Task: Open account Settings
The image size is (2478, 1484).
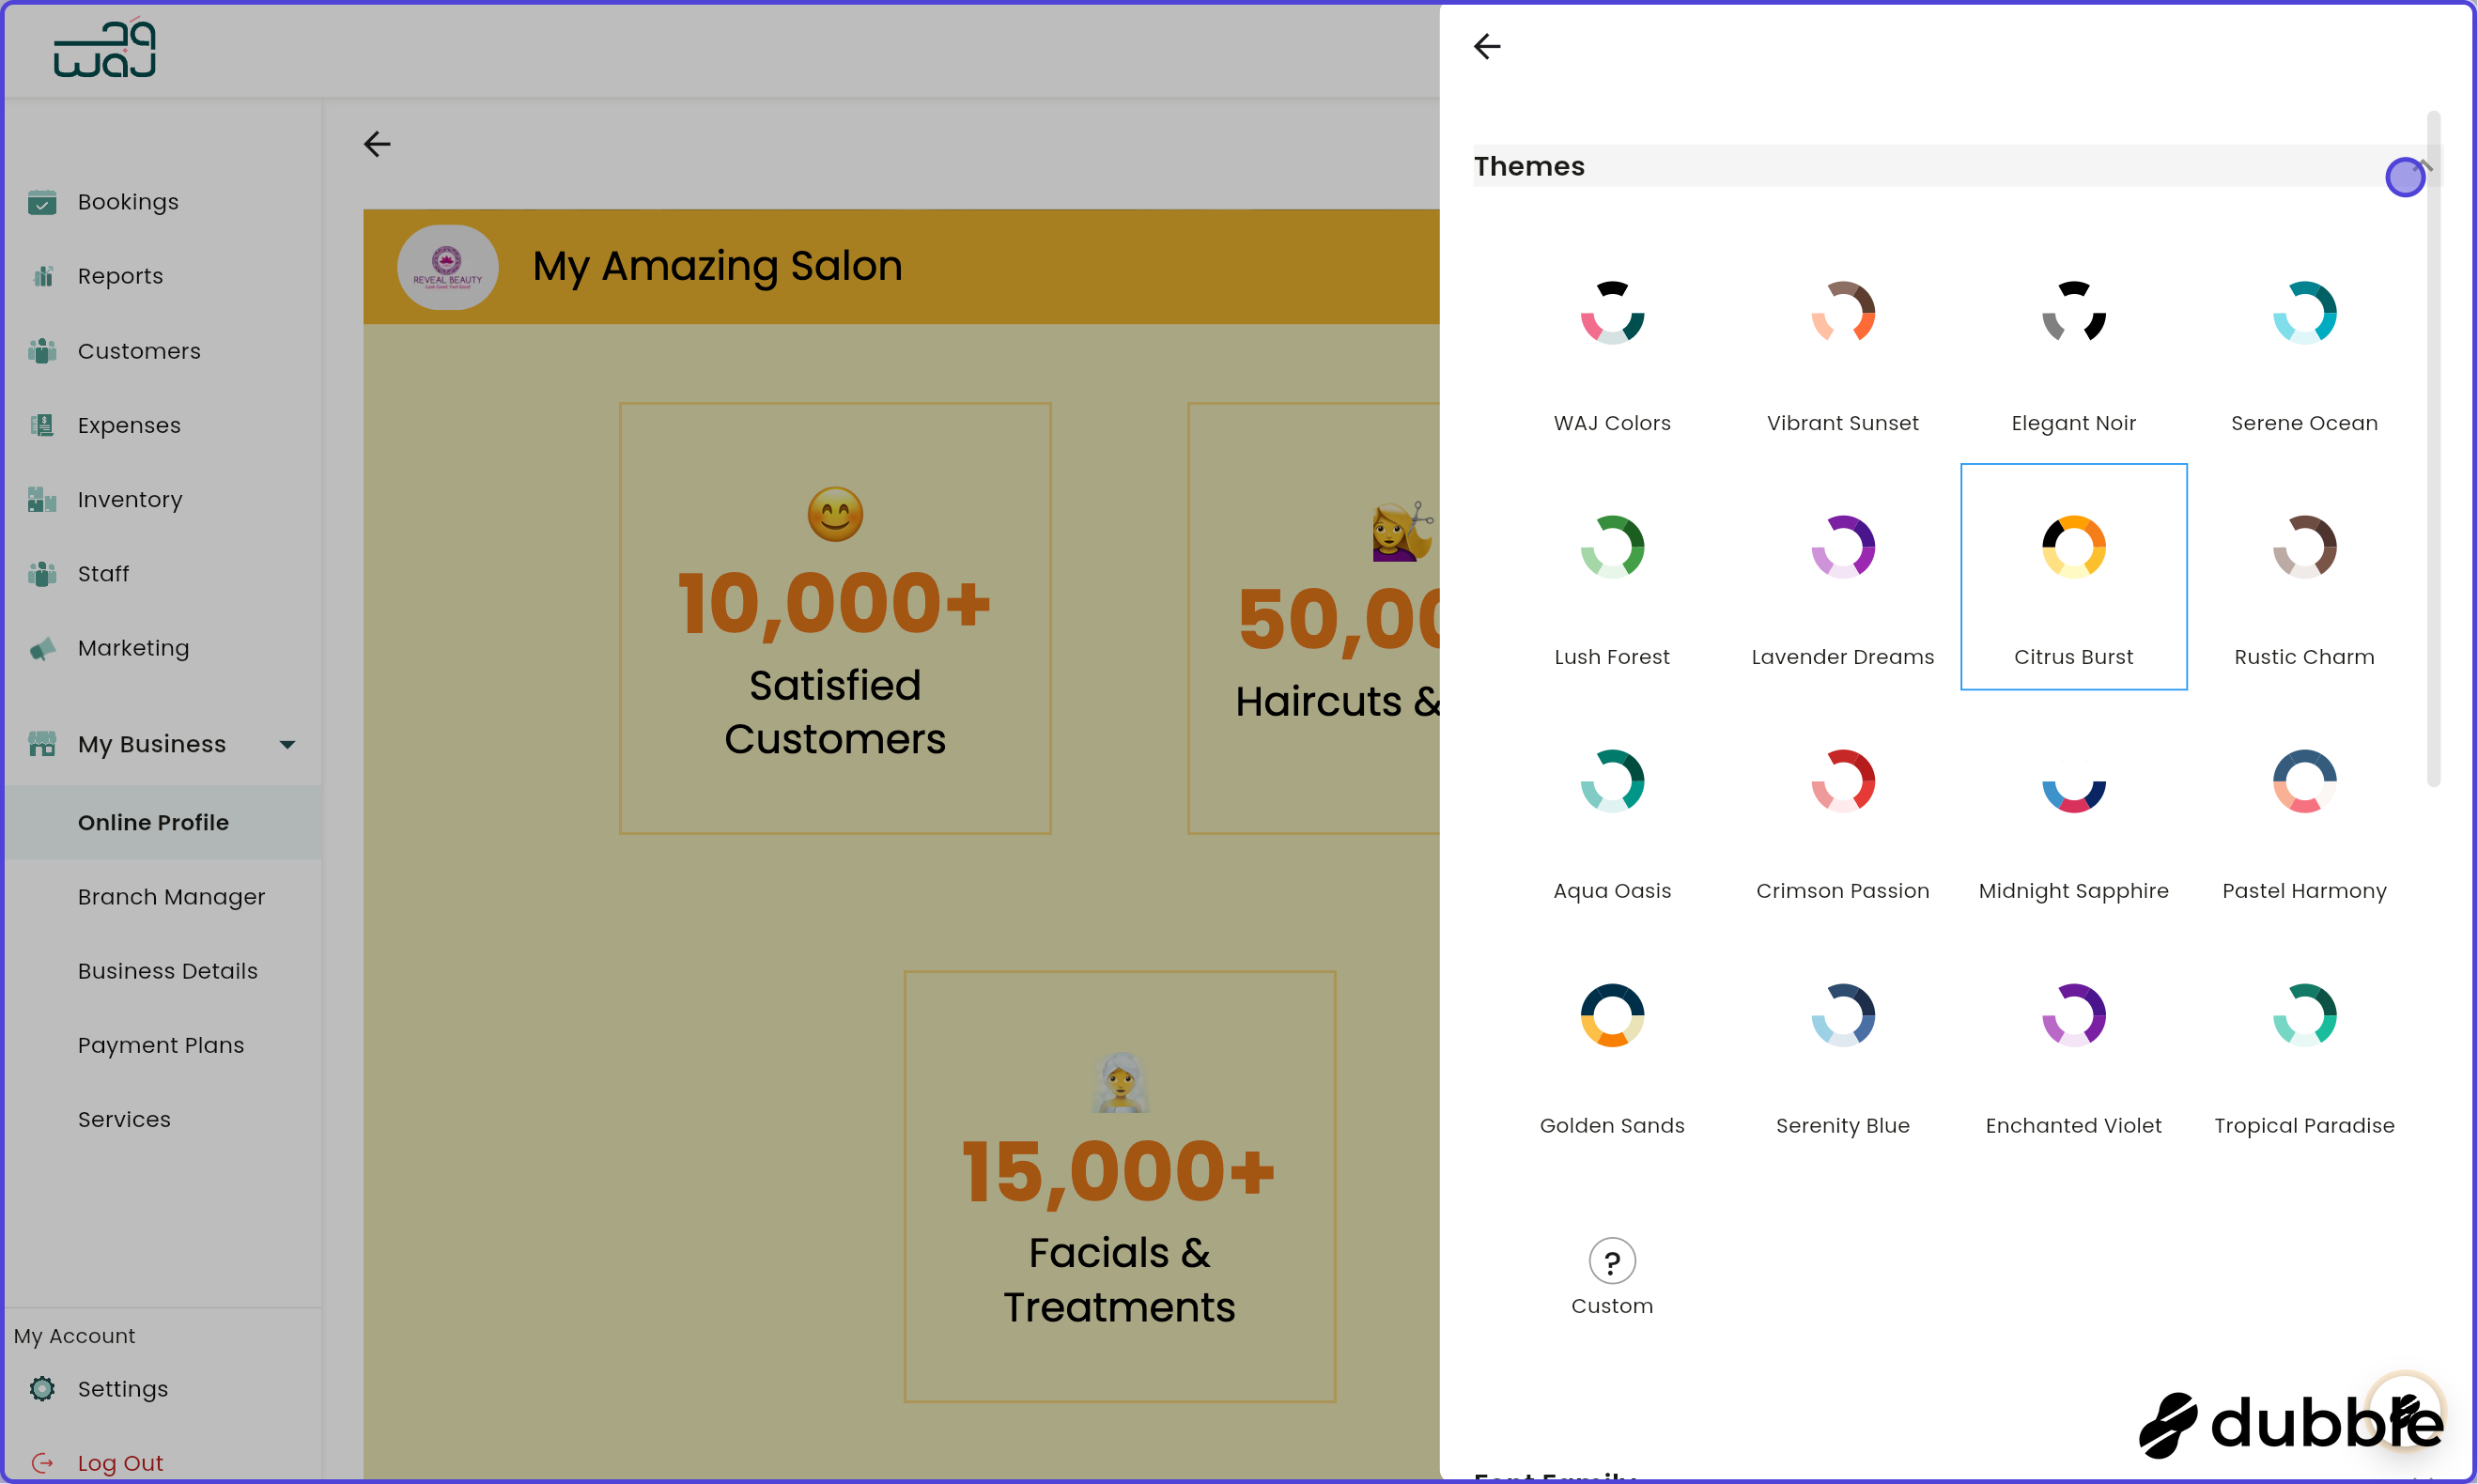Action: point(122,1389)
